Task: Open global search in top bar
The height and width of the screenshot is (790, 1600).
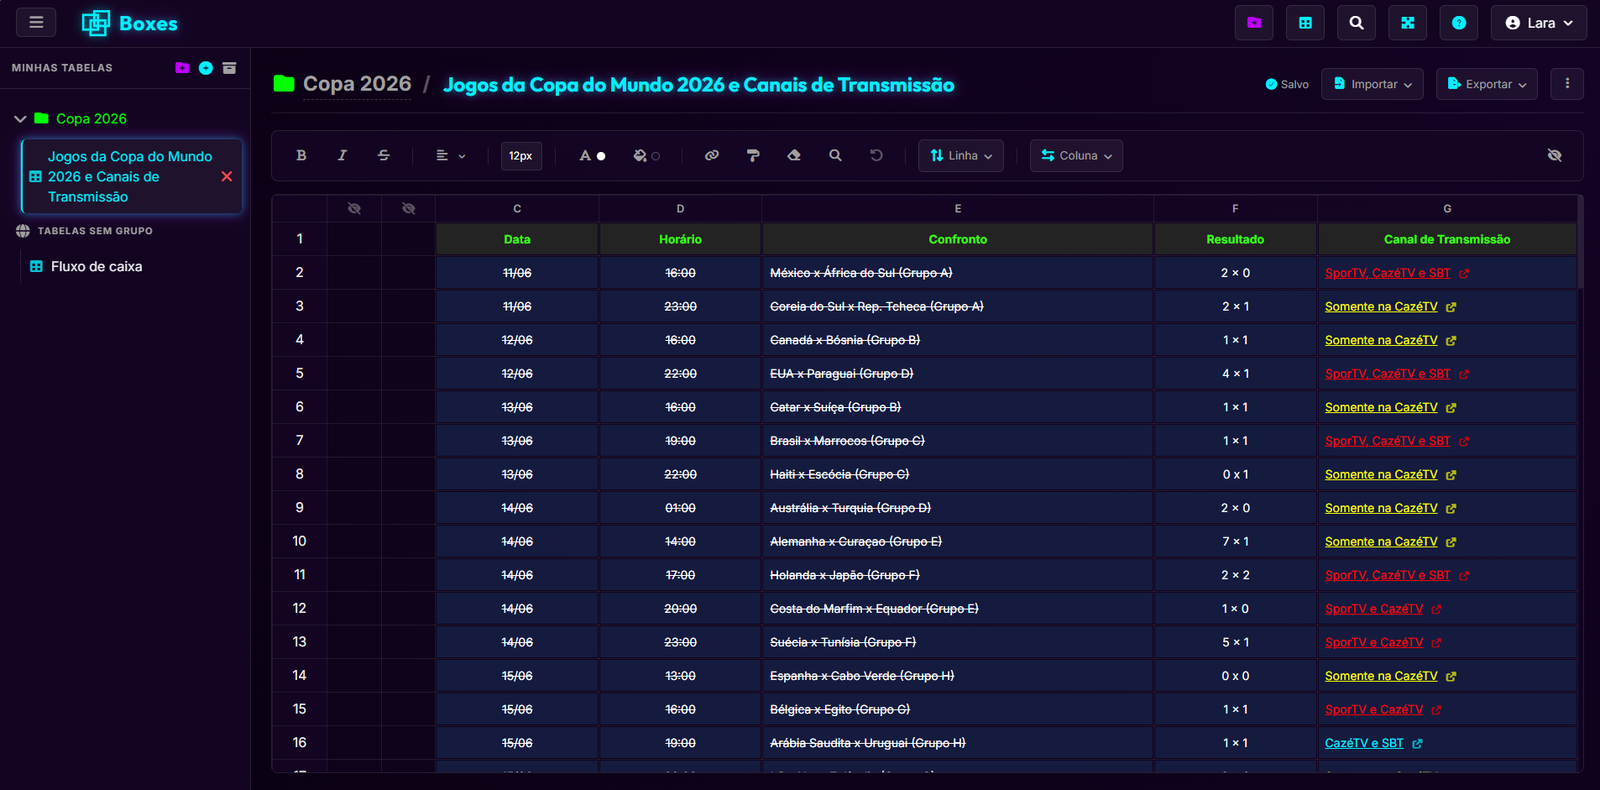Action: click(x=1356, y=23)
